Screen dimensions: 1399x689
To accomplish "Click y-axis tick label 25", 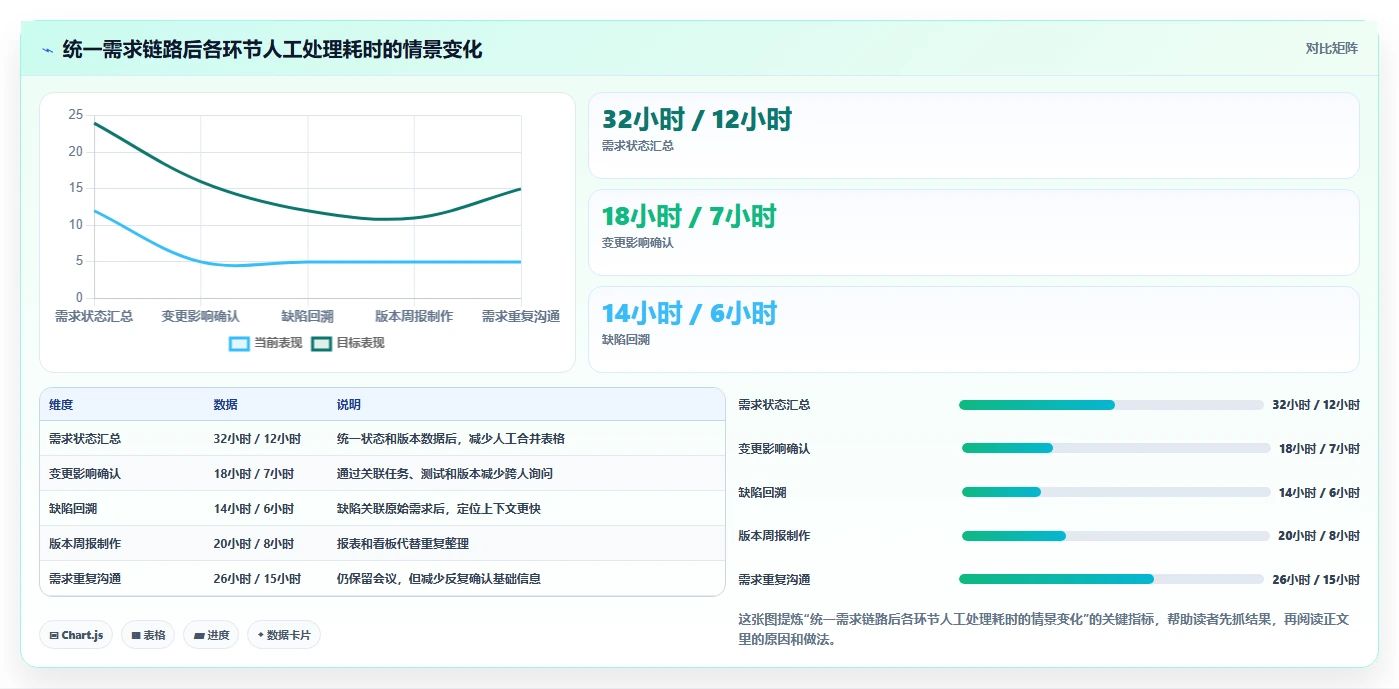I will [76, 115].
